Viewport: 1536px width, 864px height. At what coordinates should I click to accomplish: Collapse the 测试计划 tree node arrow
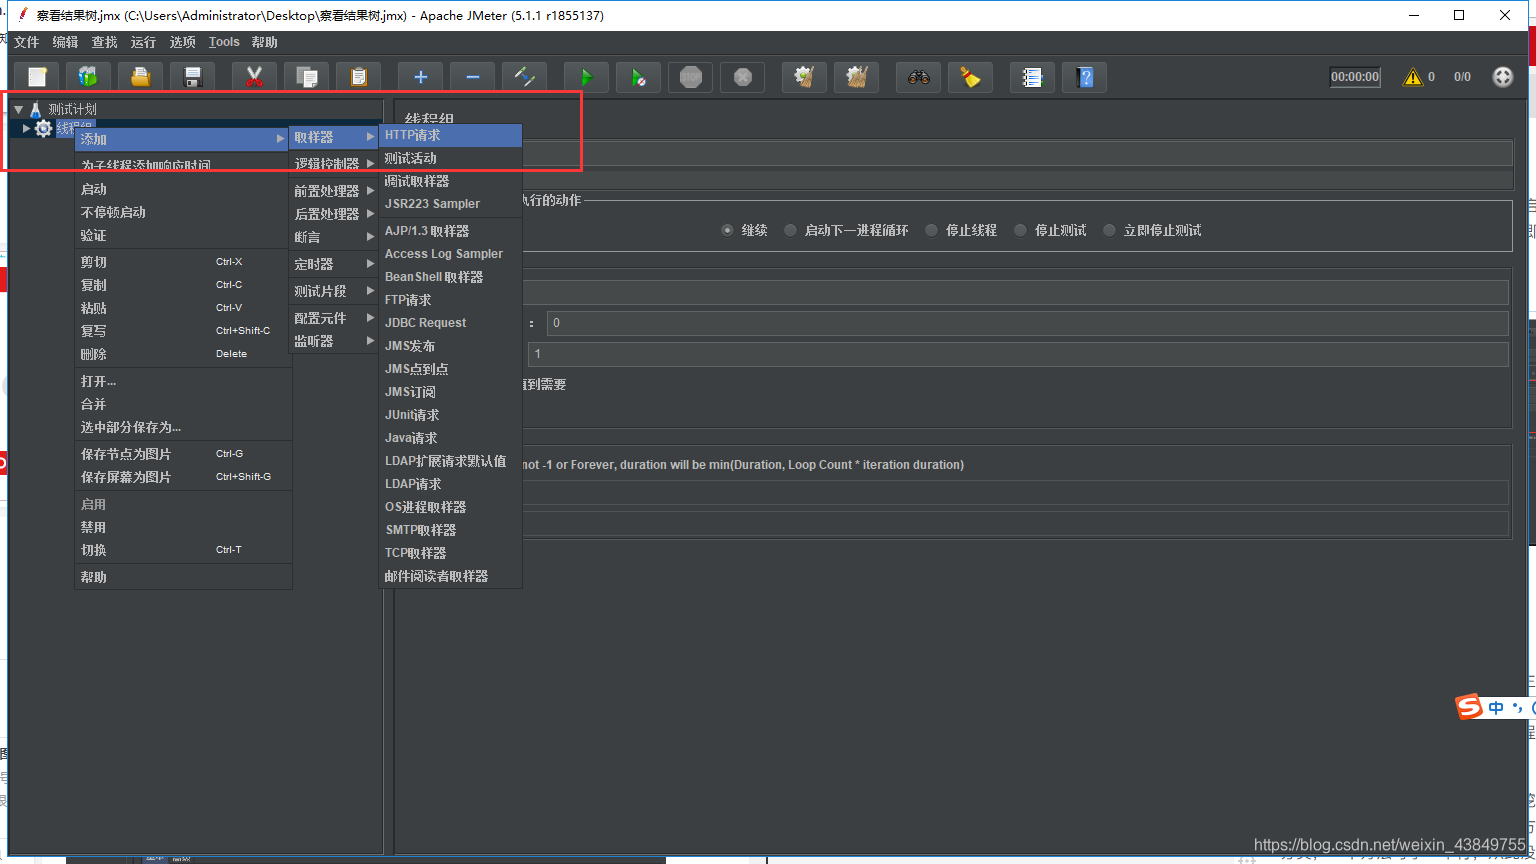18,109
